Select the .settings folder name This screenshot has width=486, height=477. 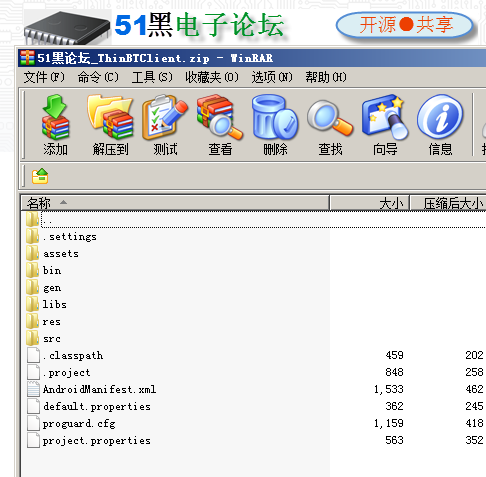point(70,236)
